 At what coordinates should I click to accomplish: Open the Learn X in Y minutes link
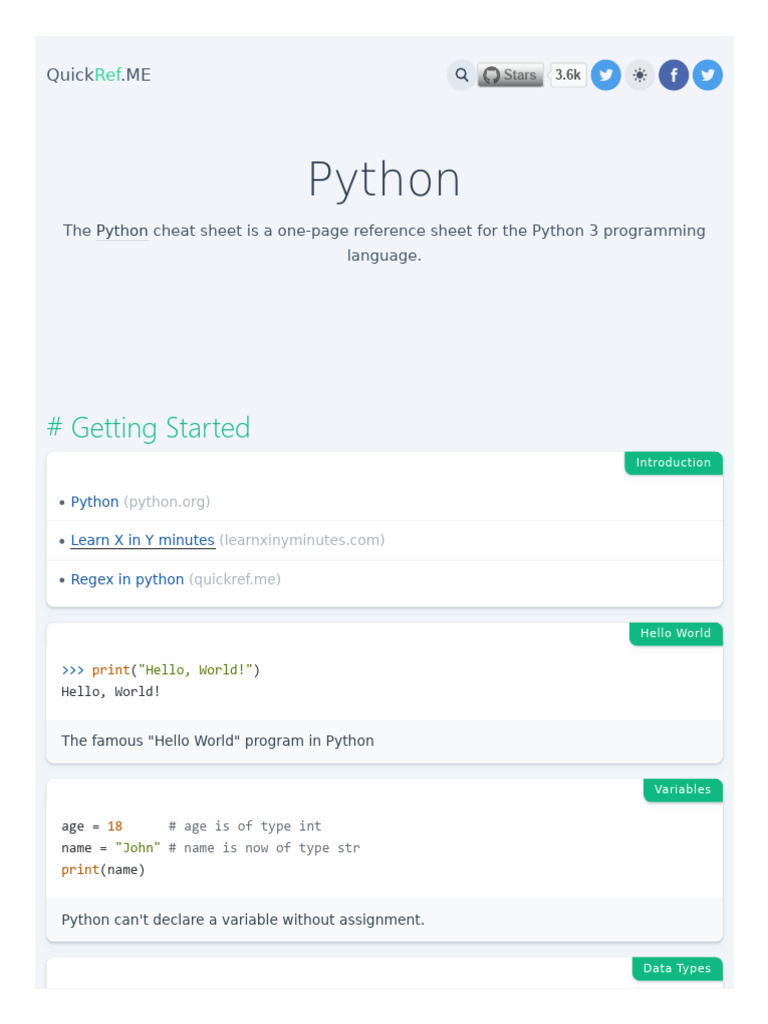tap(143, 540)
